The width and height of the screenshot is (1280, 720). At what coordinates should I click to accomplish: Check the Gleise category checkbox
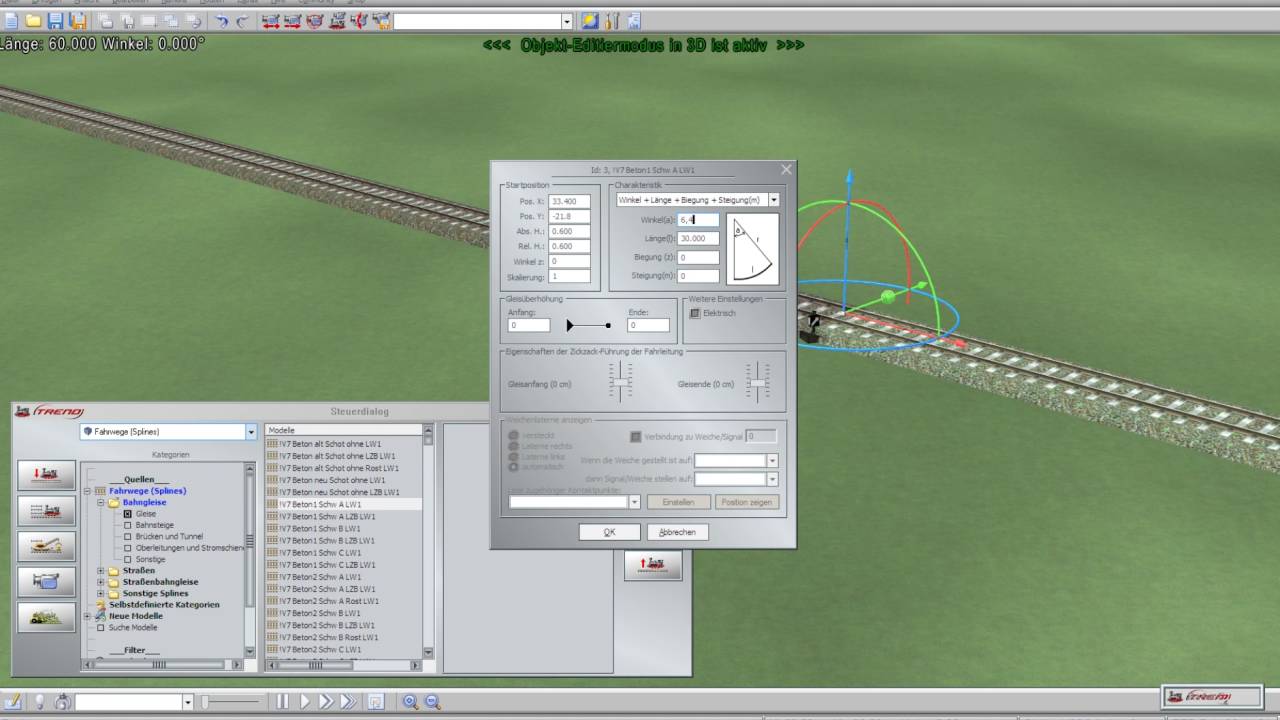pos(128,514)
